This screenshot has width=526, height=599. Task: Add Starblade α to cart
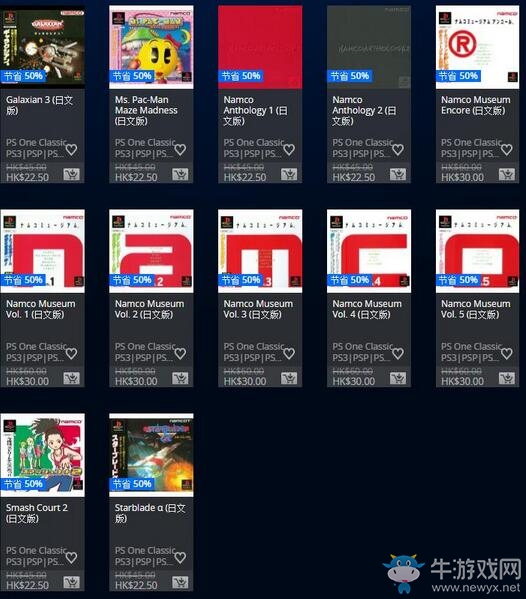[x=180, y=583]
